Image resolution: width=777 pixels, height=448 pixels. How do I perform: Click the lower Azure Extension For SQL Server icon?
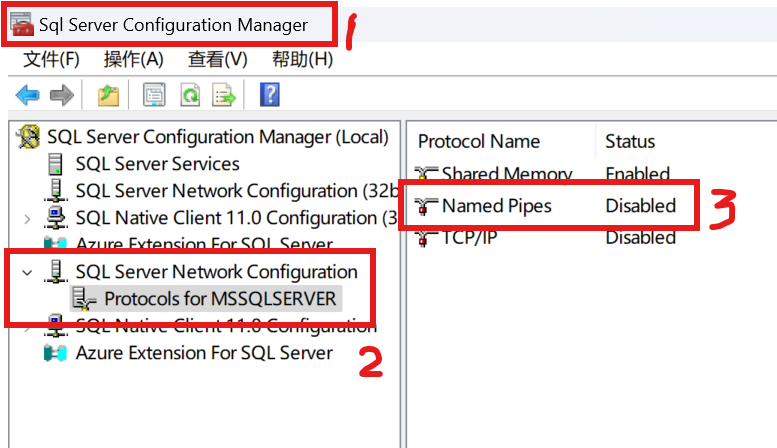pos(55,353)
